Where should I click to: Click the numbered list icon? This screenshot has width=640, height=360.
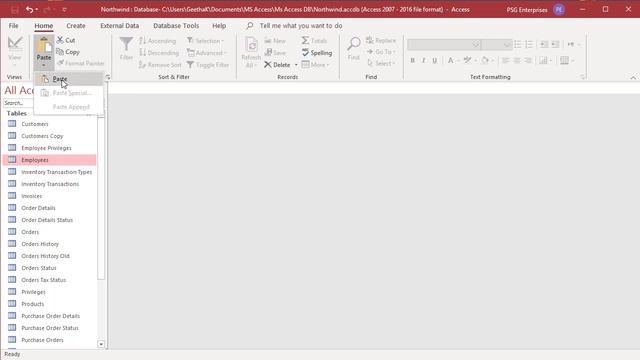pos(529,44)
